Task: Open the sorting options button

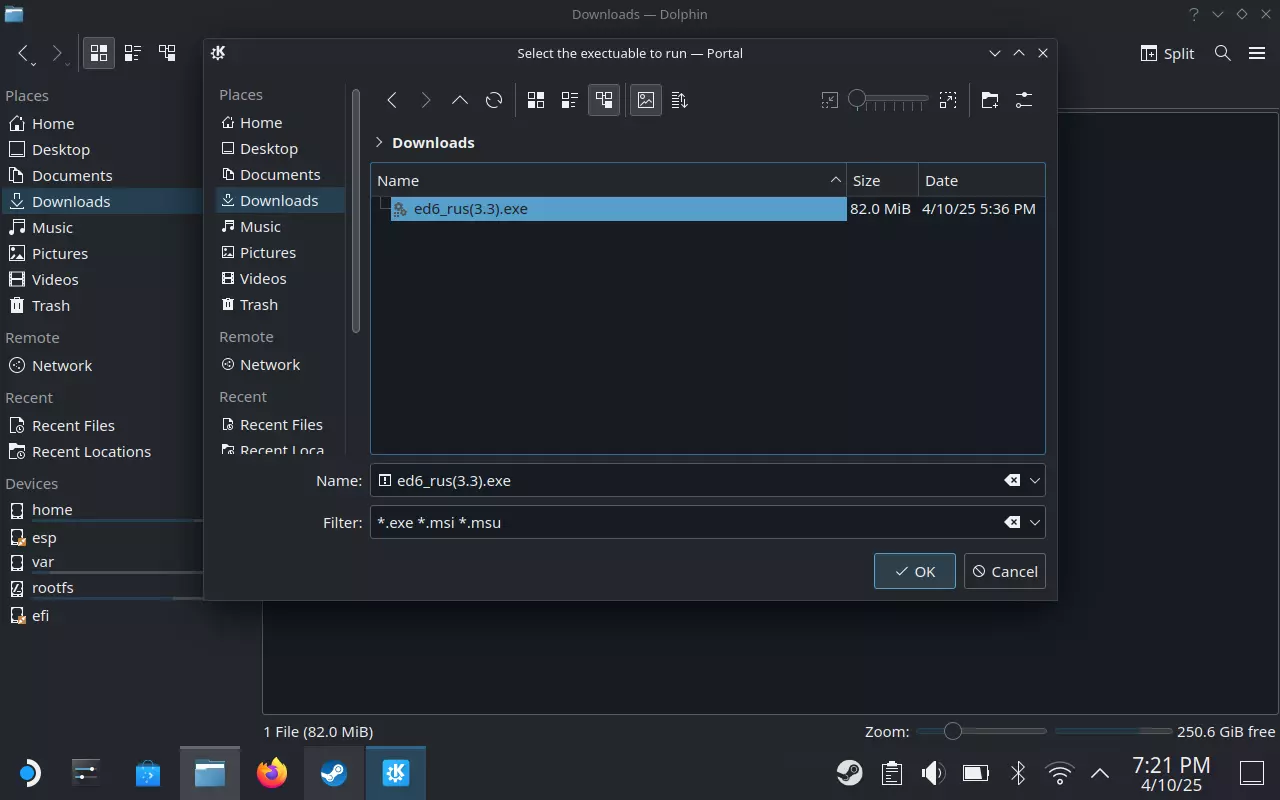Action: tap(680, 100)
